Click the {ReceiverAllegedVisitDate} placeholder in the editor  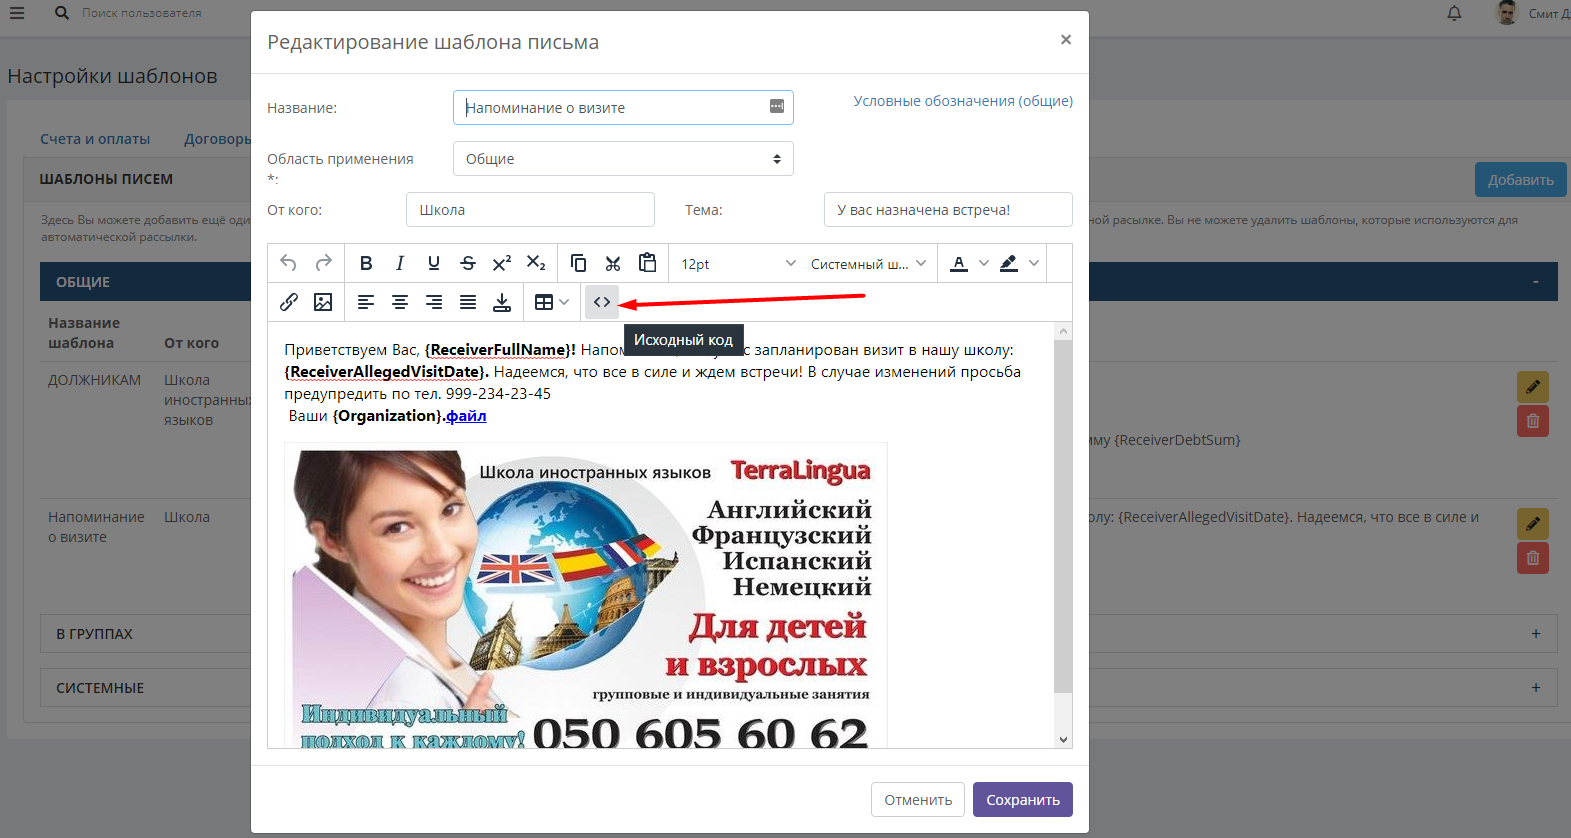385,372
